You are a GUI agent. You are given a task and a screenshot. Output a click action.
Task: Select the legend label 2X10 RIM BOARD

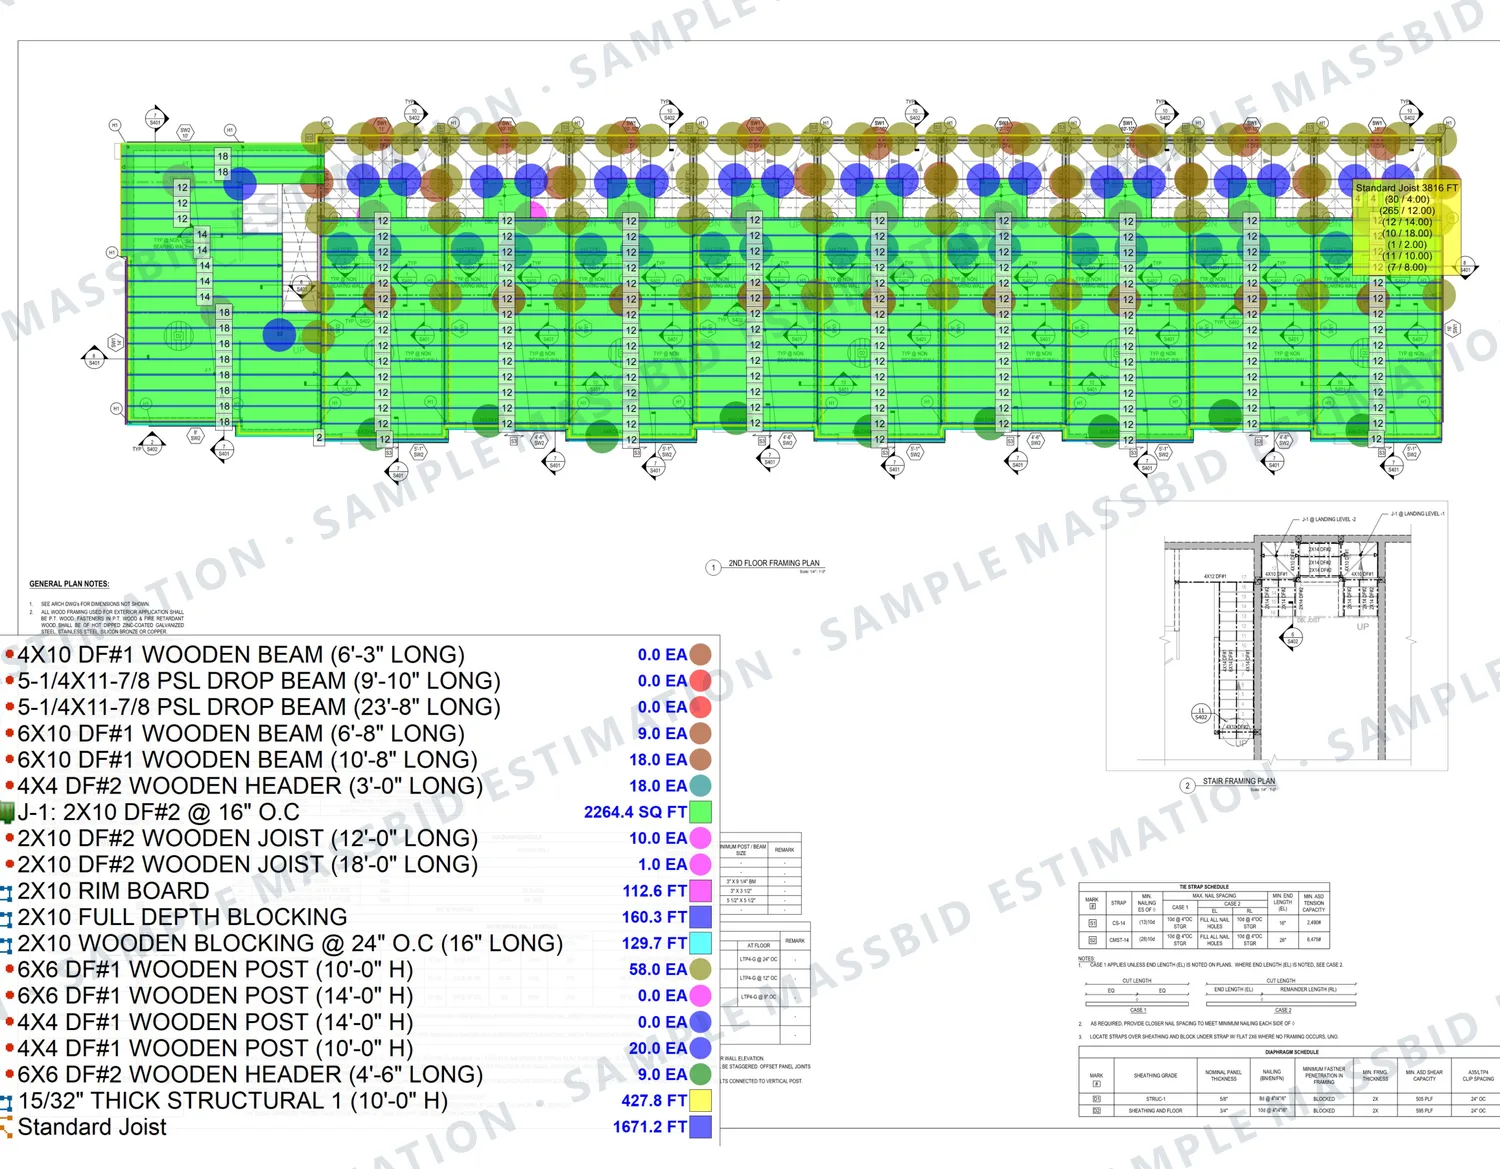pos(113,891)
